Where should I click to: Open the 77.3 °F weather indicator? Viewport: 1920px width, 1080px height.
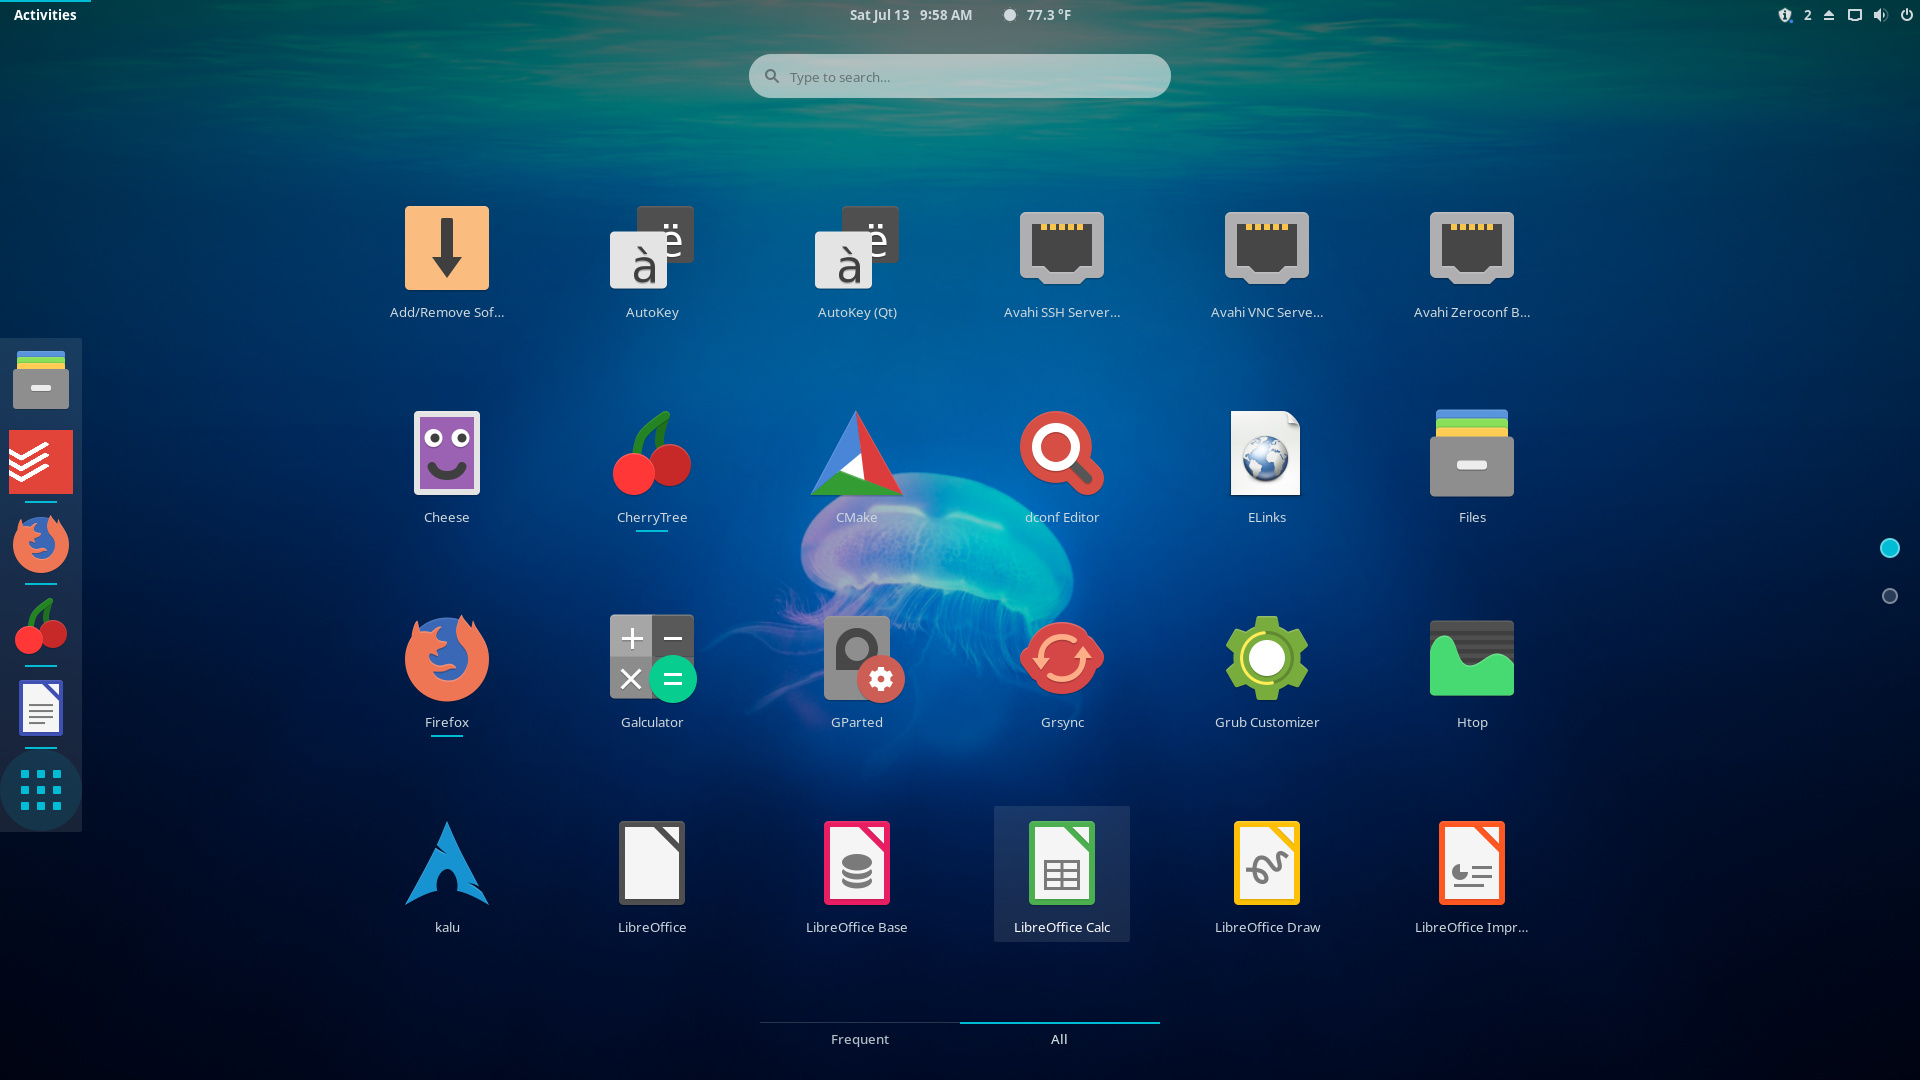[x=1038, y=15]
